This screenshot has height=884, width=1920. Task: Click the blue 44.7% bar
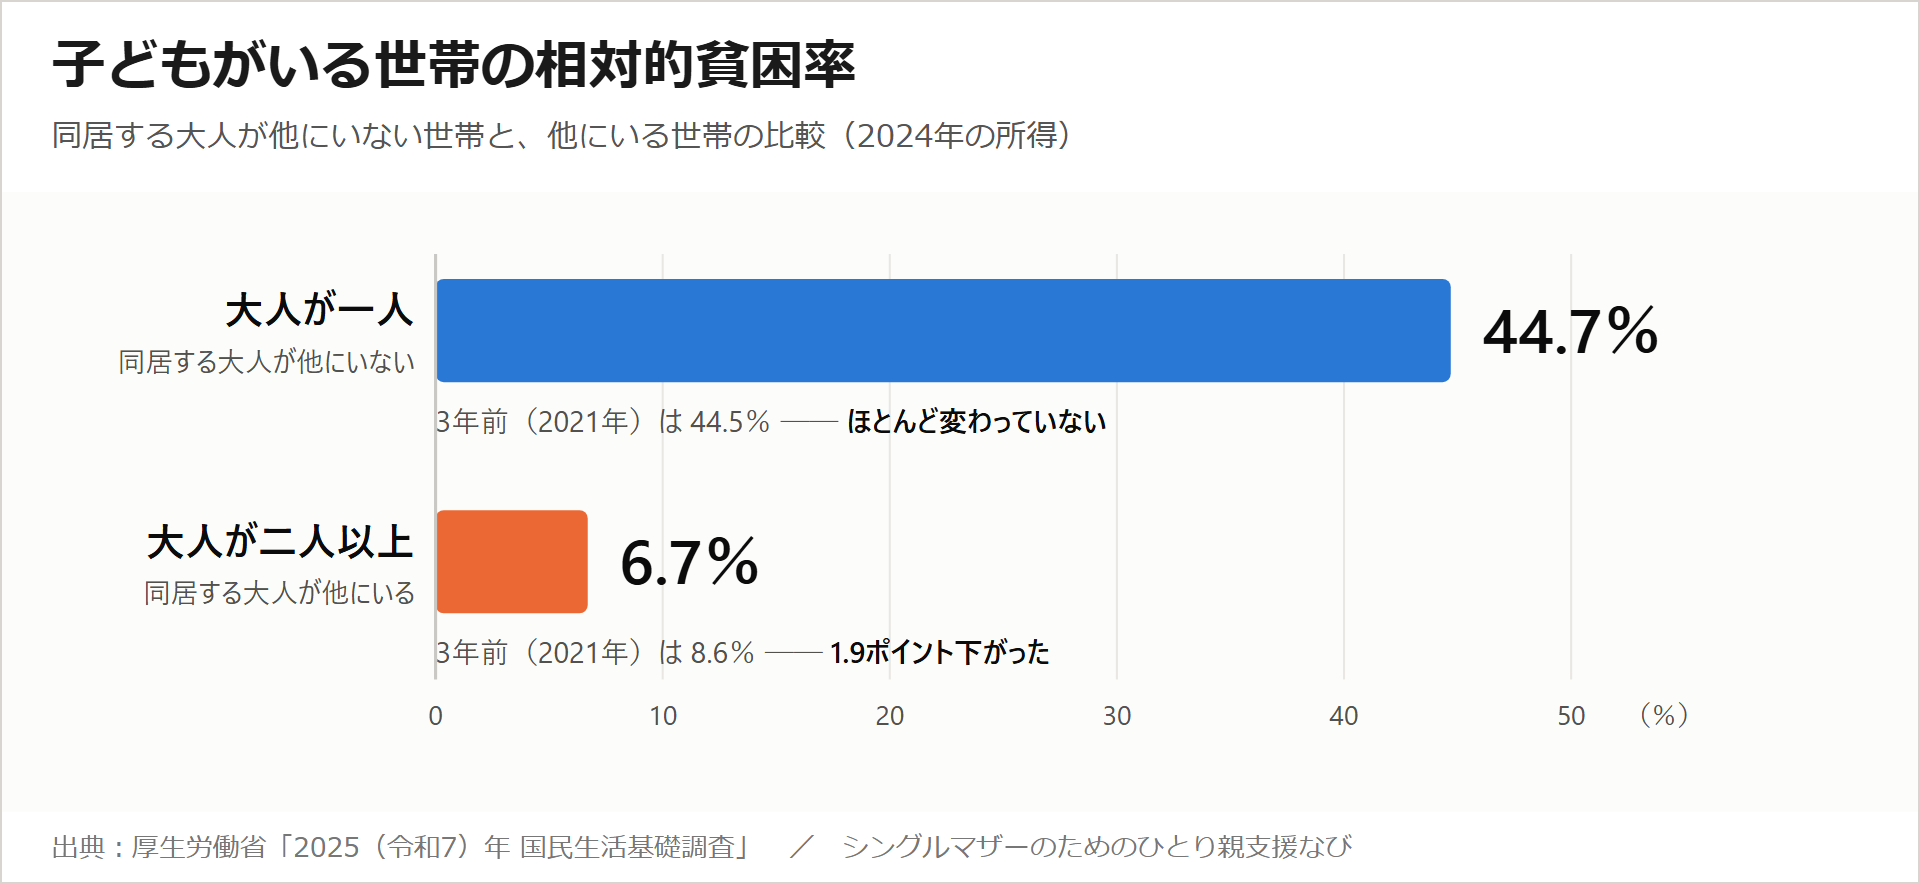pyautogui.click(x=943, y=330)
